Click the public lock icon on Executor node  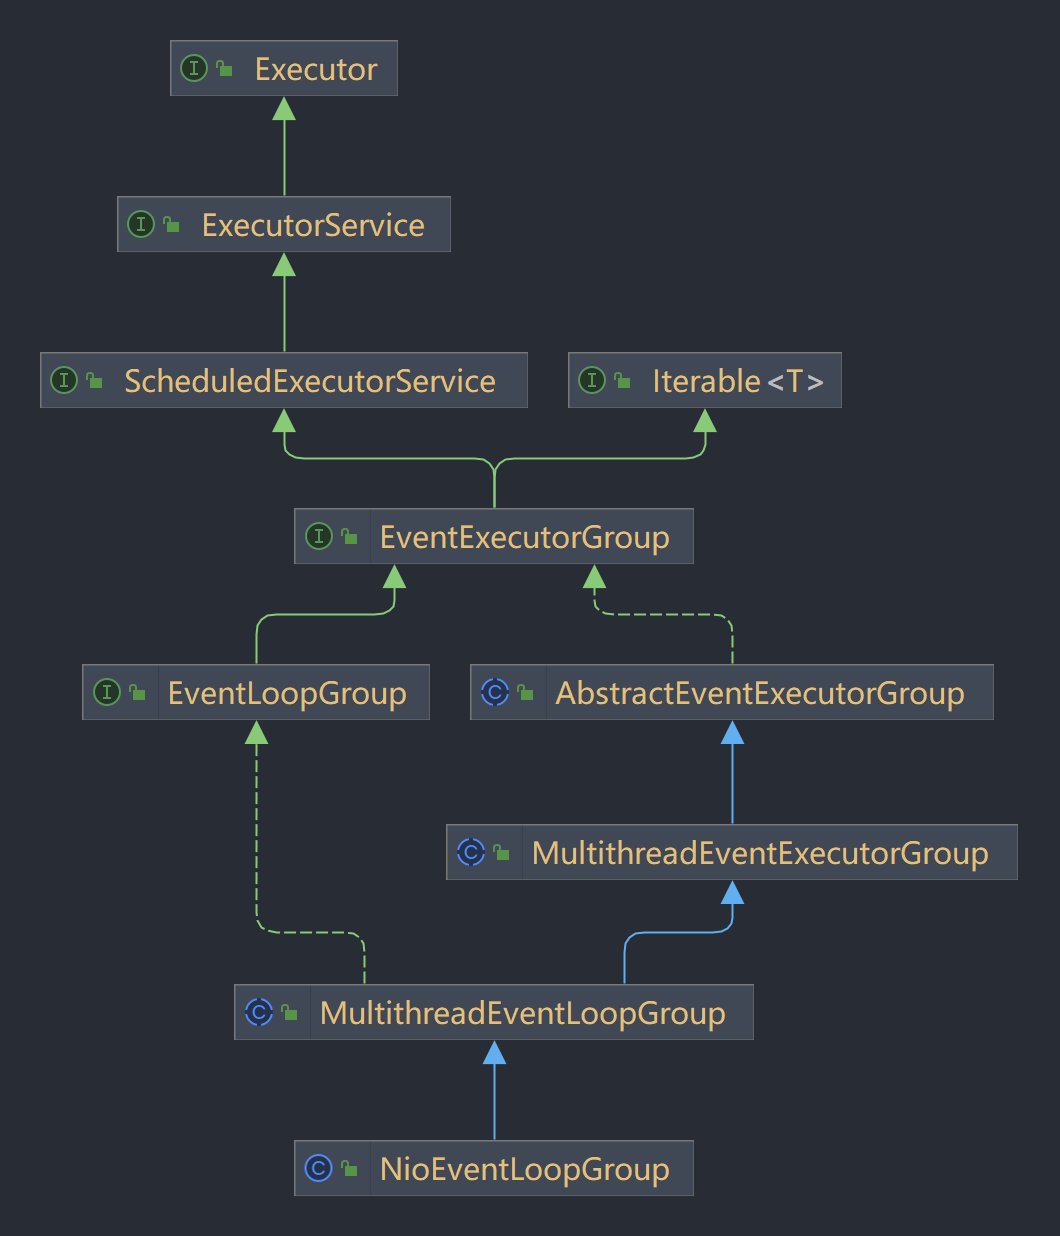225,68
